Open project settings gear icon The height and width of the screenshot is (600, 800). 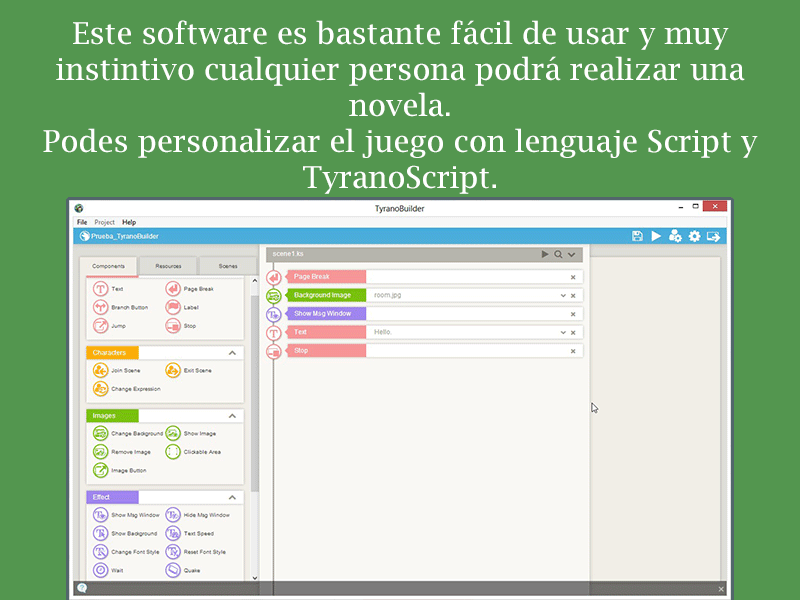[x=694, y=236]
